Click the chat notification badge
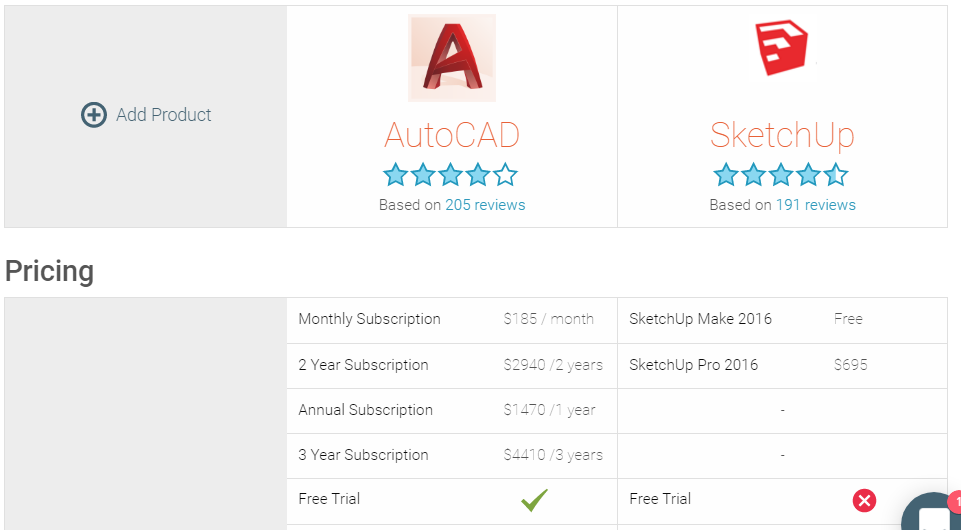961x530 pixels. [x=955, y=502]
